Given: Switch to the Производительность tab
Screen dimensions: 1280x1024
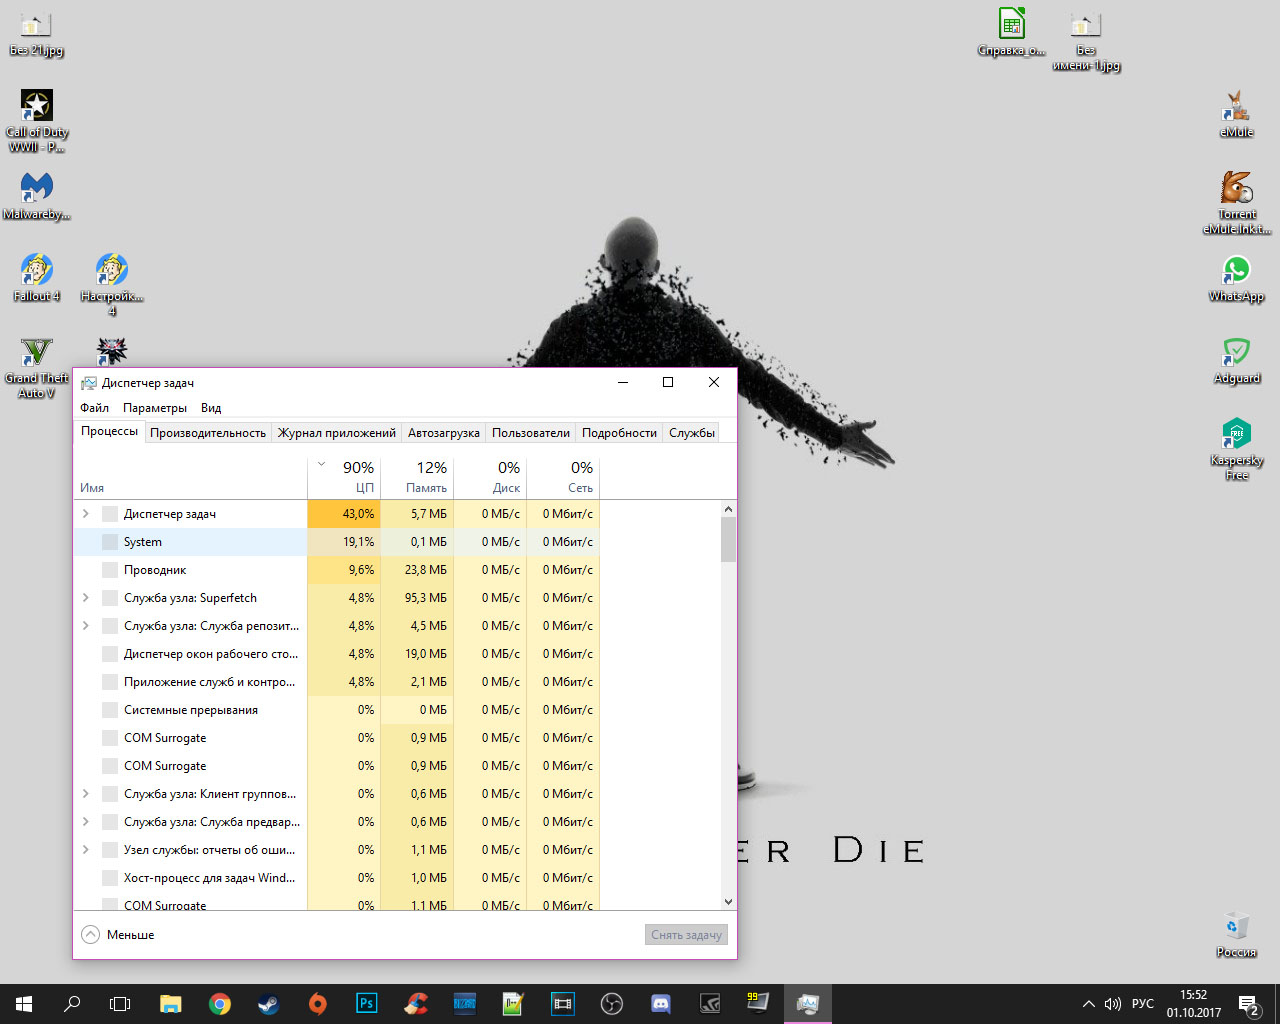Looking at the screenshot, I should (208, 433).
